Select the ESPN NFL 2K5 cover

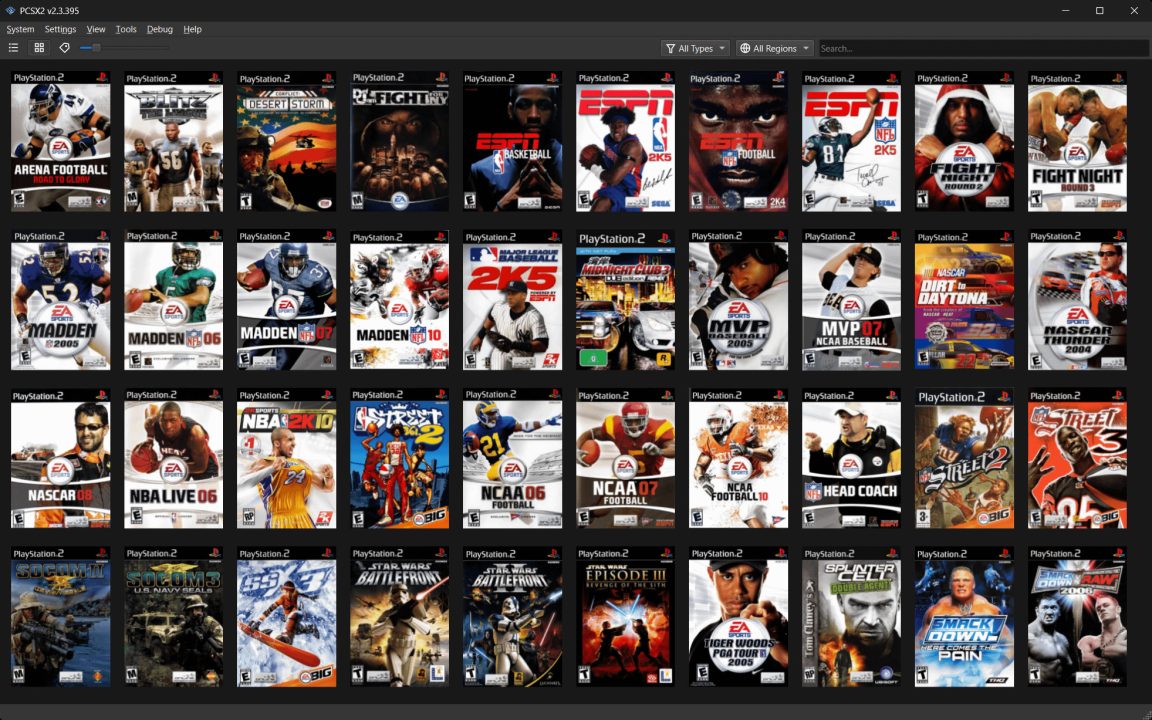(x=852, y=141)
